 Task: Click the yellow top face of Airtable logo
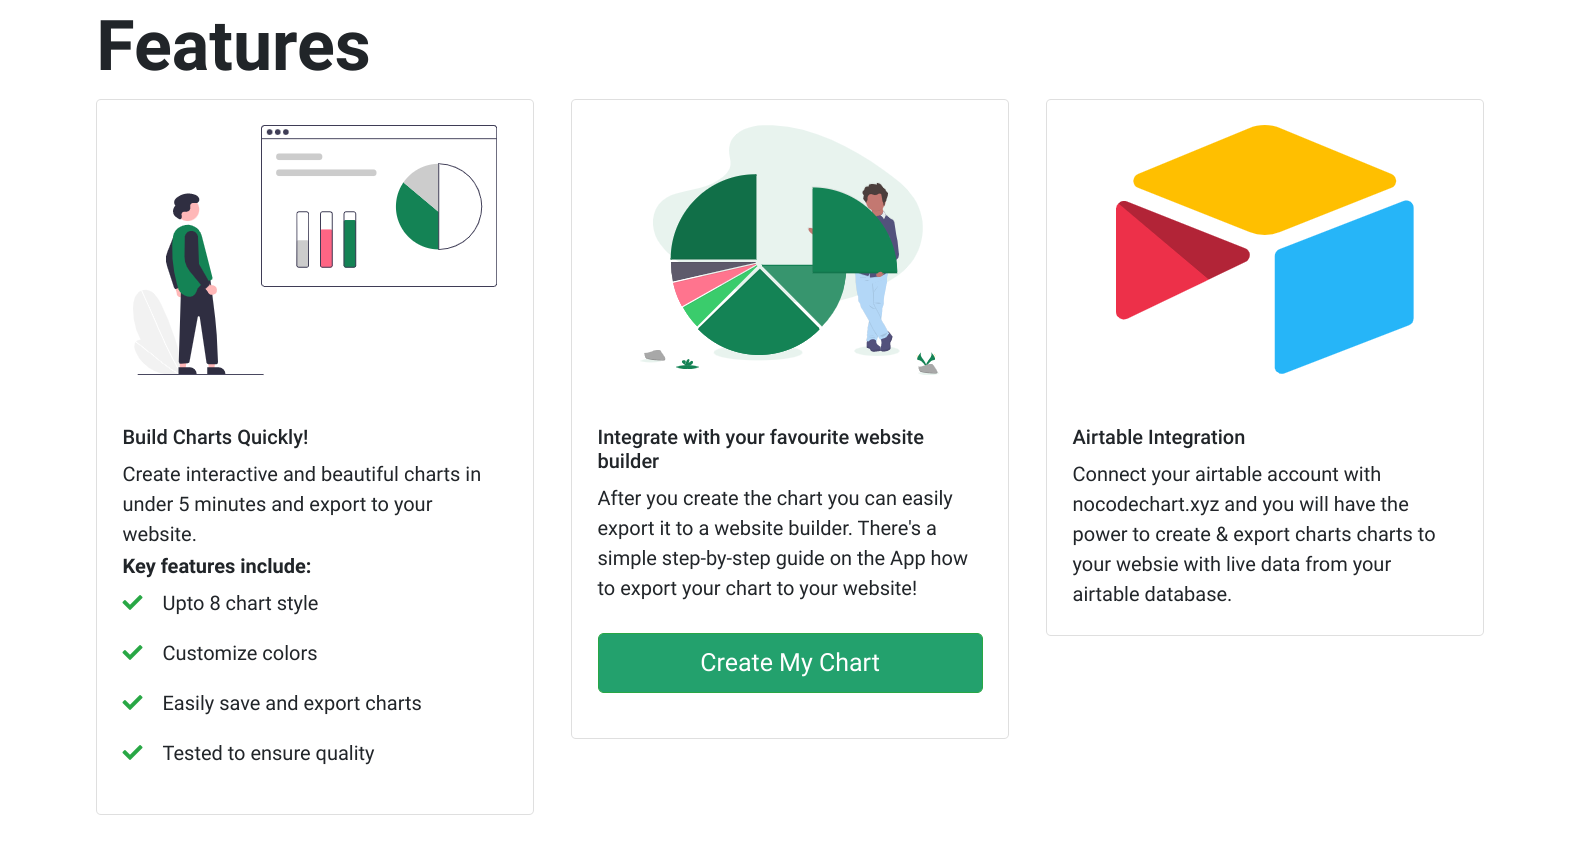click(1264, 178)
